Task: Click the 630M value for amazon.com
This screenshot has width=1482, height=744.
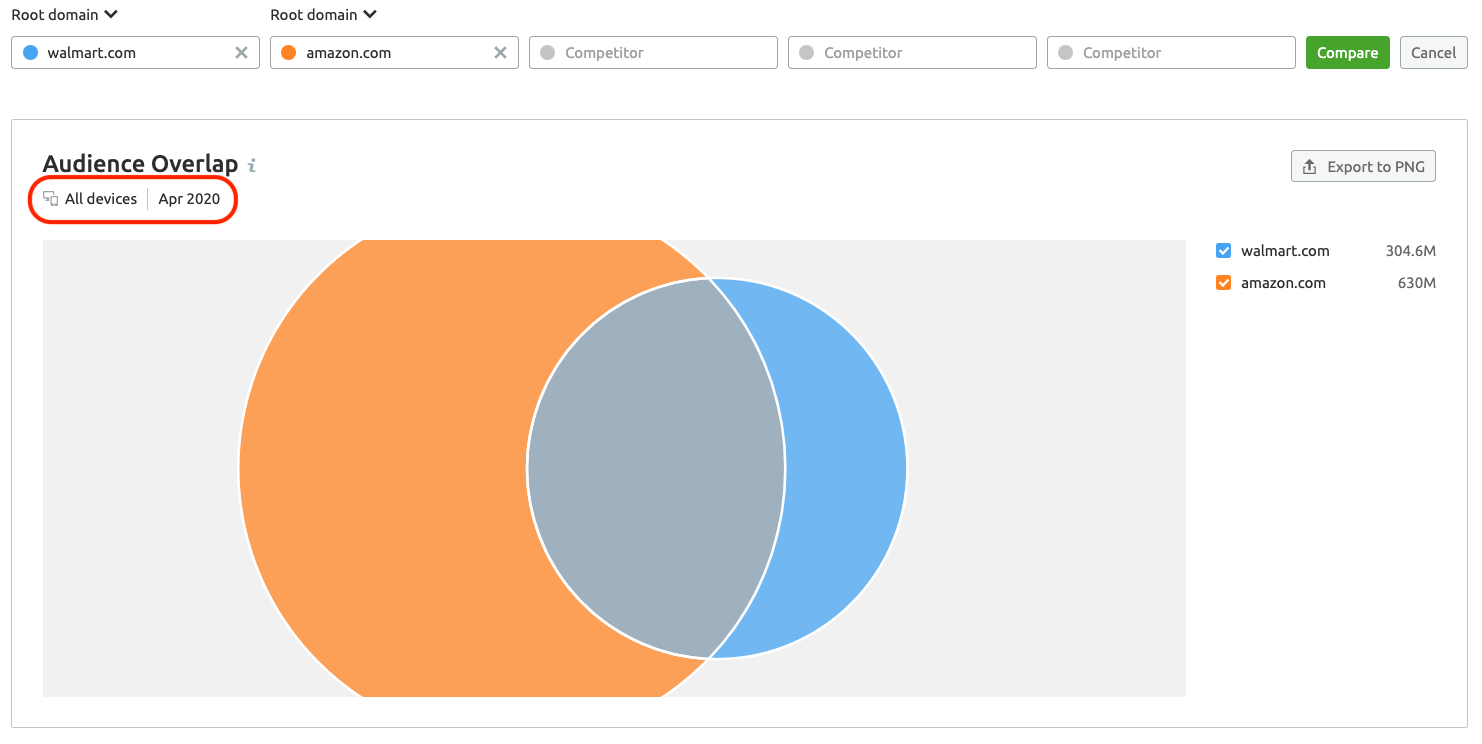Action: tap(1416, 283)
